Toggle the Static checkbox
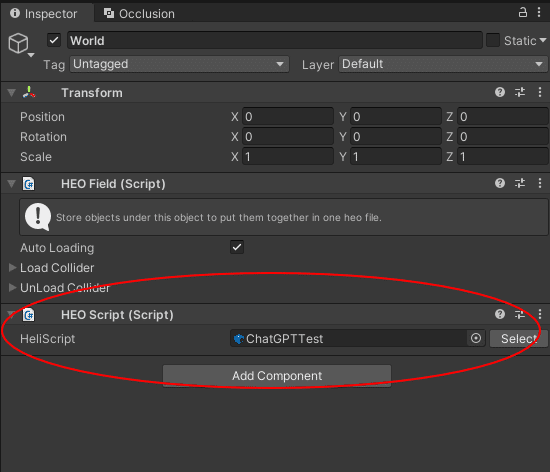550x472 pixels. point(492,40)
